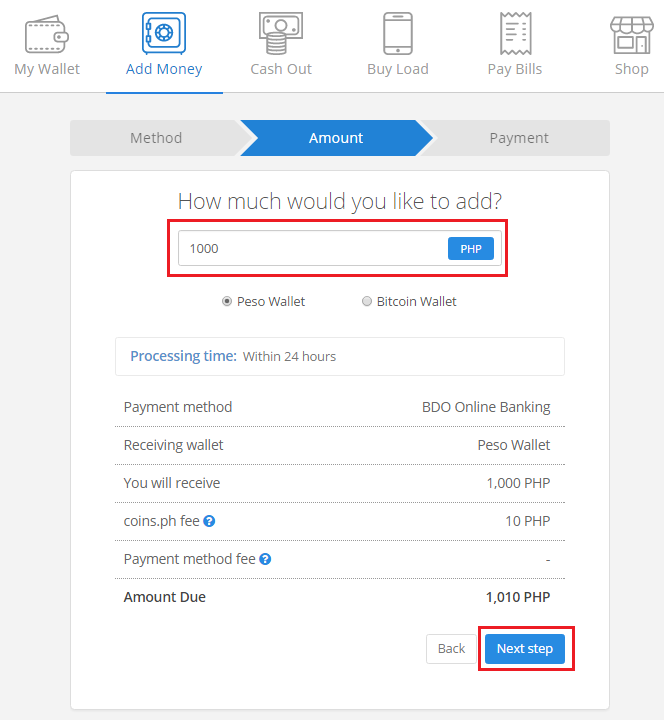This screenshot has width=664, height=720.
Task: Click the '1,010 PHP' amount due value
Action: 518,597
